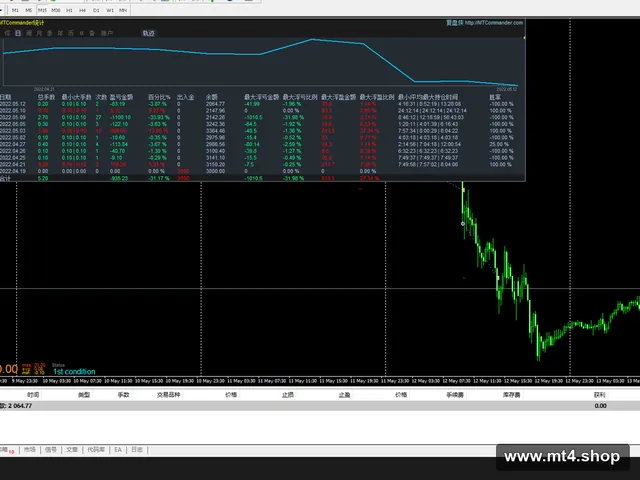Open the 市场 terminal tab
Image resolution: width=640 pixels, height=480 pixels.
(30, 449)
